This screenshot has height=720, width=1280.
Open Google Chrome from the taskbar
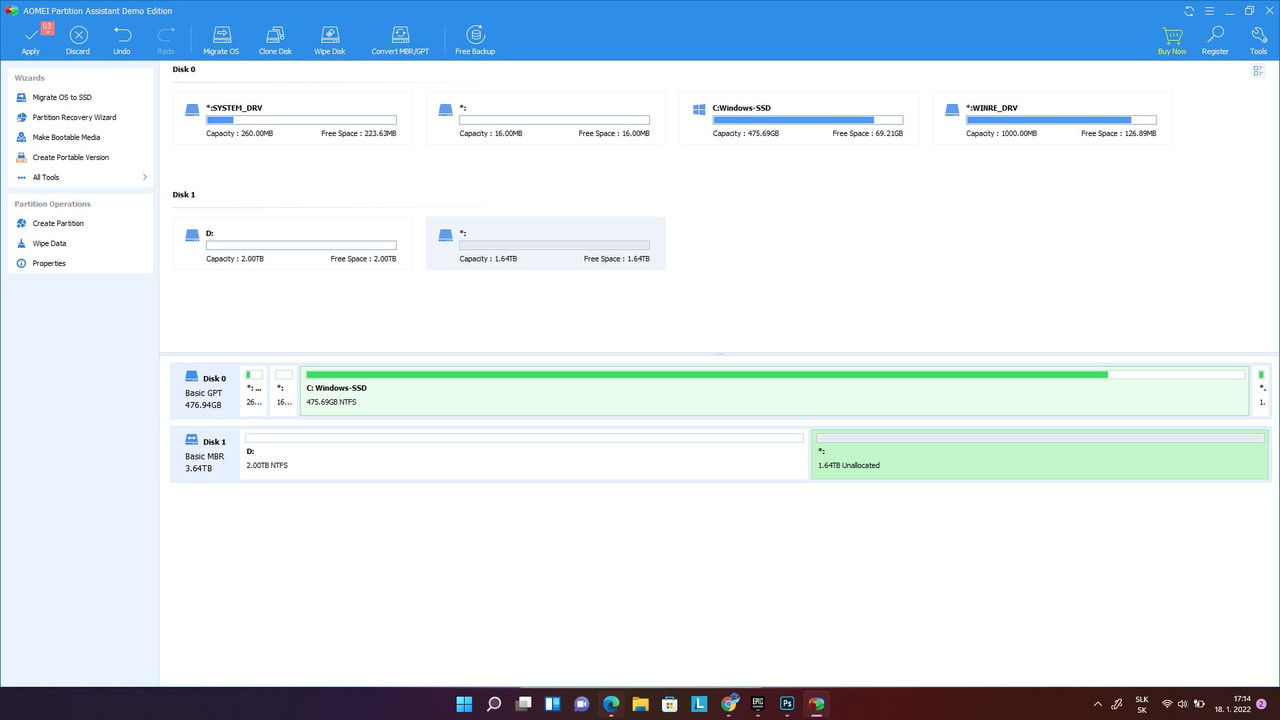(x=729, y=703)
